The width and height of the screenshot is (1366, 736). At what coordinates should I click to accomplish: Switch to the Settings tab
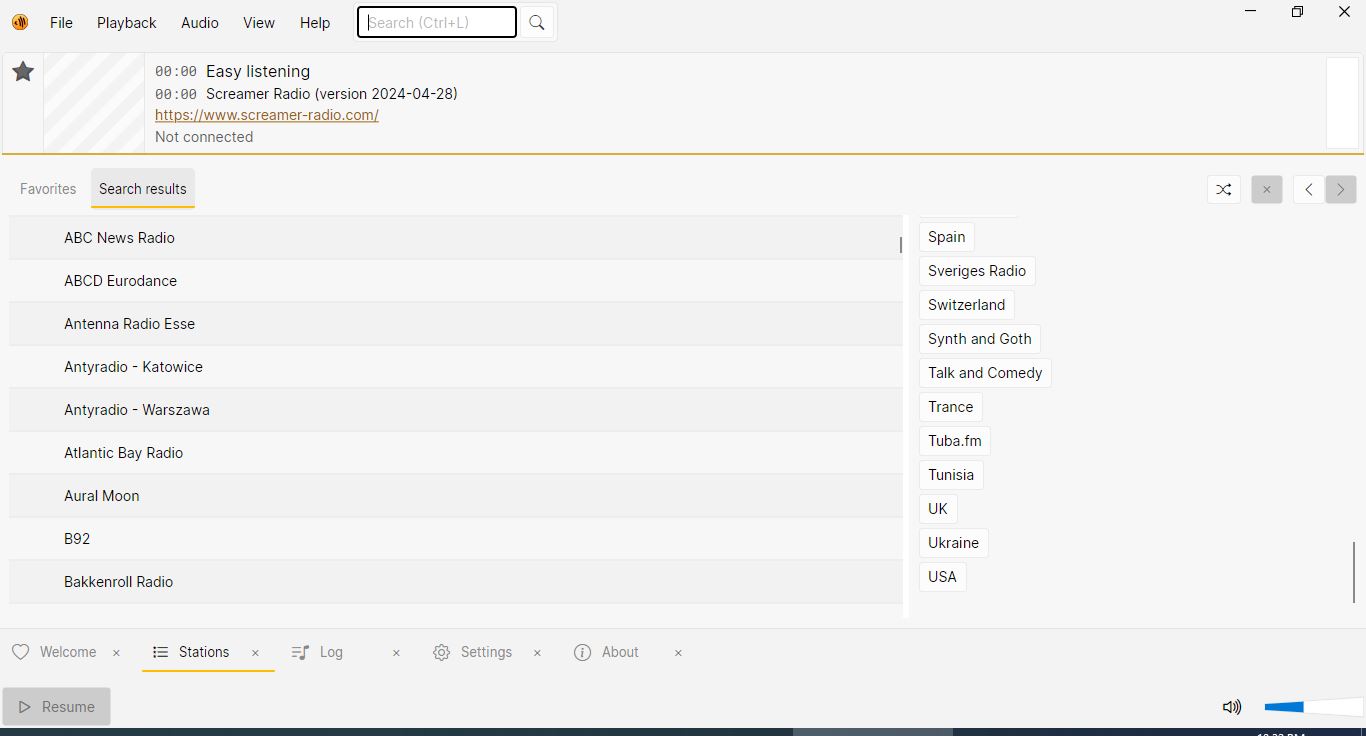coord(486,652)
